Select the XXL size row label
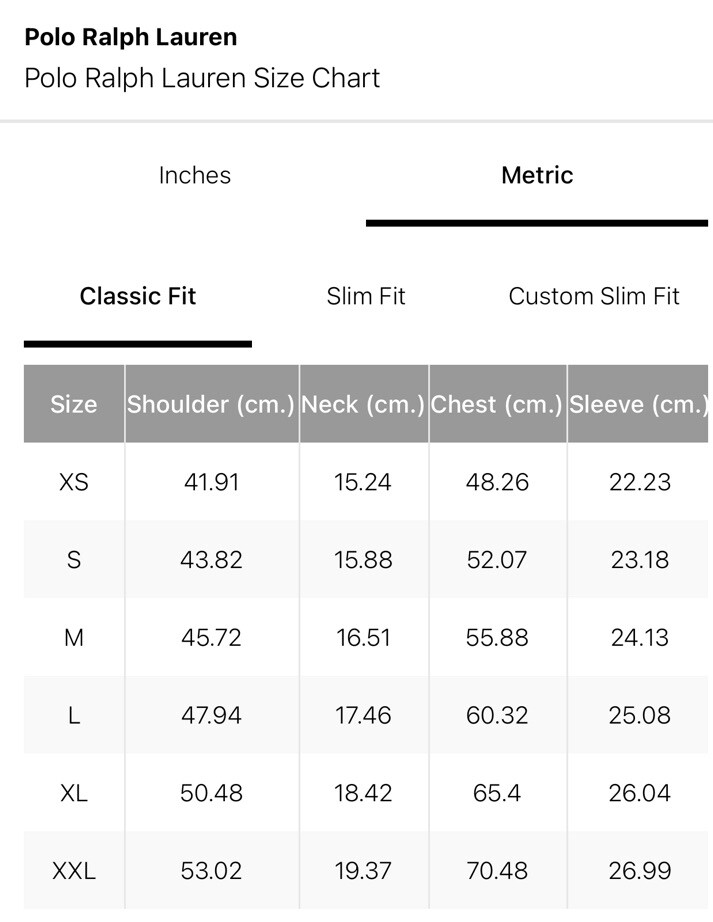Image resolution: width=713 pixels, height=922 pixels. tap(74, 870)
